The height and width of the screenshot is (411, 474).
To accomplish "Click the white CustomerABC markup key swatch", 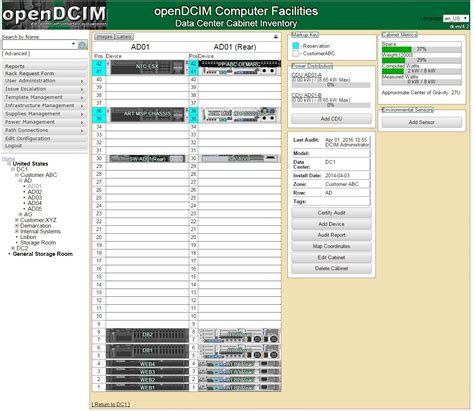I will (296, 53).
